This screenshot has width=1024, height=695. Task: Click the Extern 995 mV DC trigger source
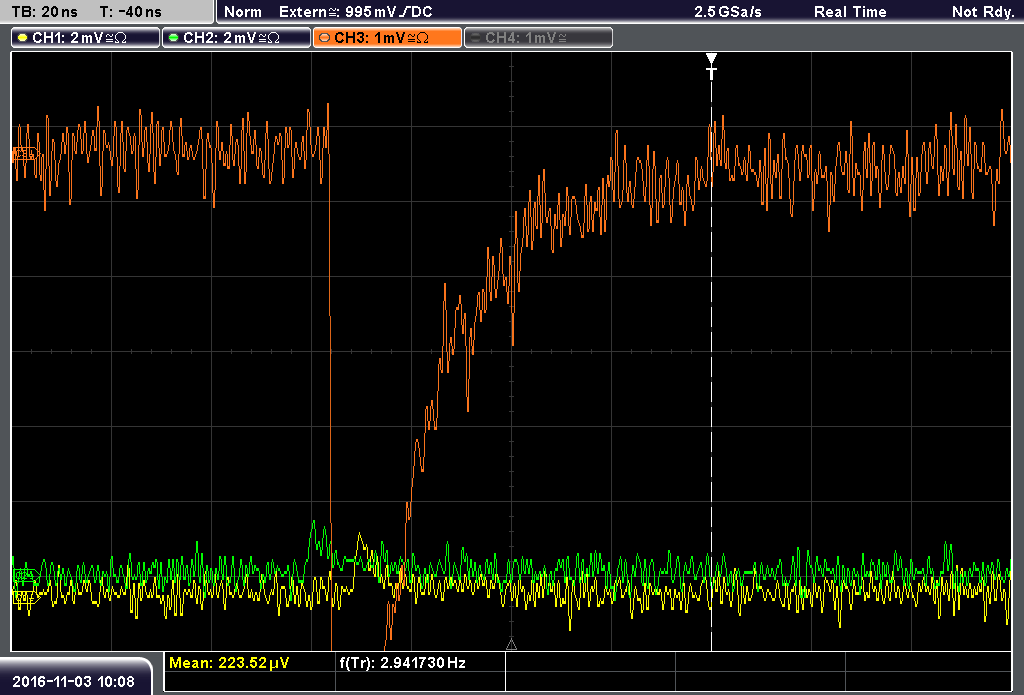355,12
